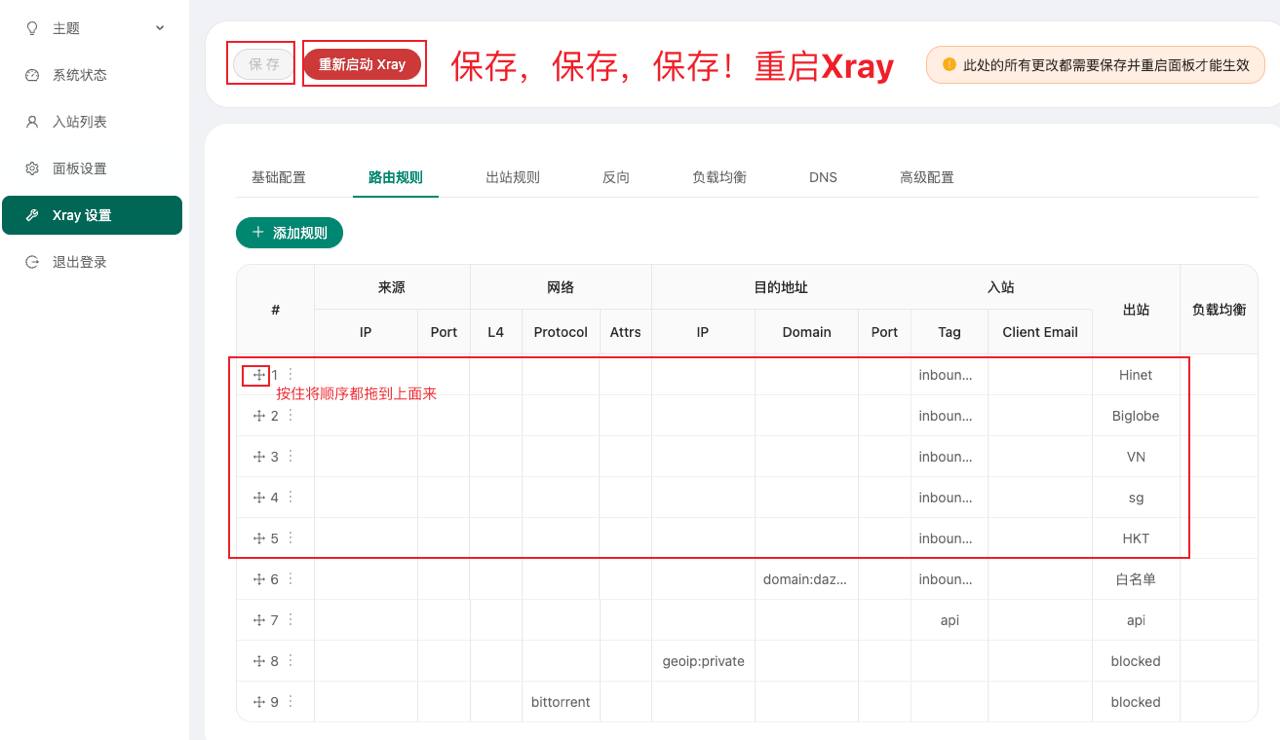Click the drag handle icon for rule 6

click(259, 579)
